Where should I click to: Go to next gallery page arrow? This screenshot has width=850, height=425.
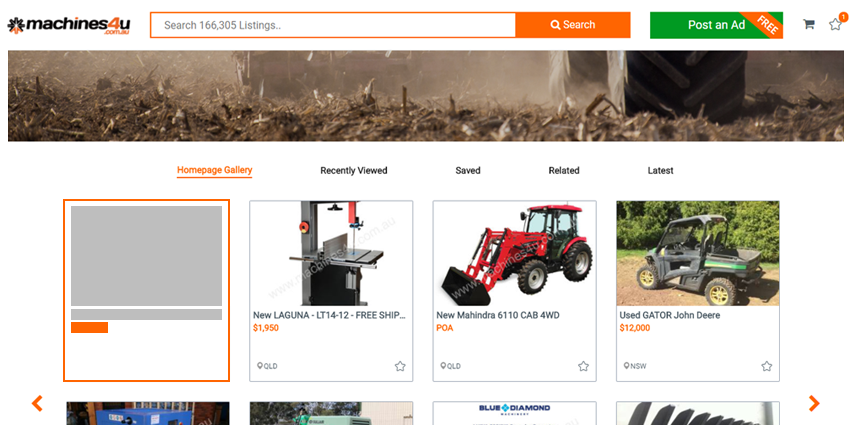pyautogui.click(x=814, y=403)
